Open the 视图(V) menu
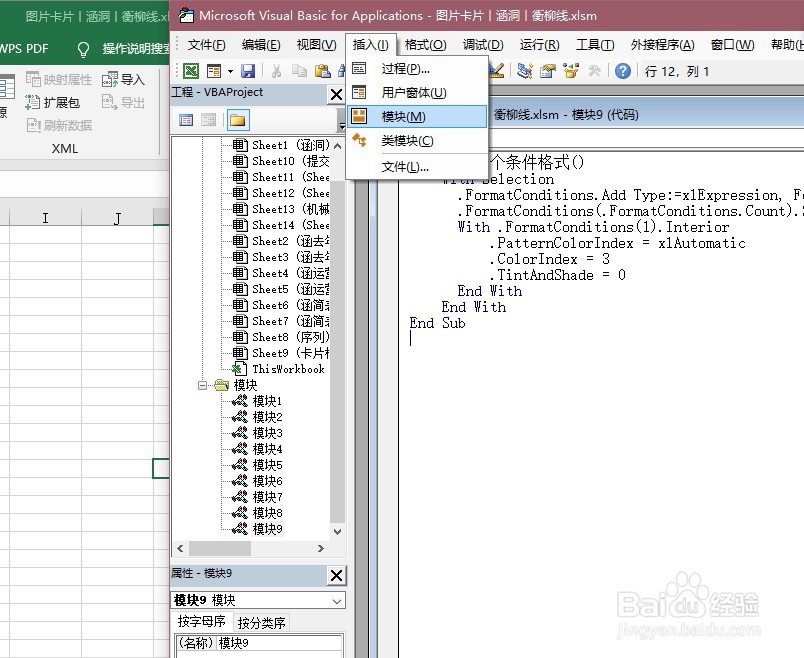The image size is (804, 658). click(316, 45)
